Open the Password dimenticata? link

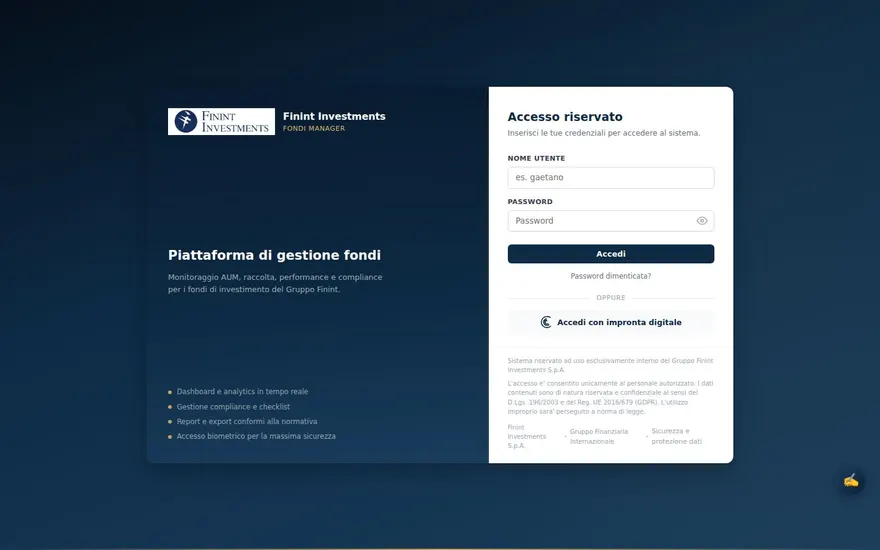point(611,276)
